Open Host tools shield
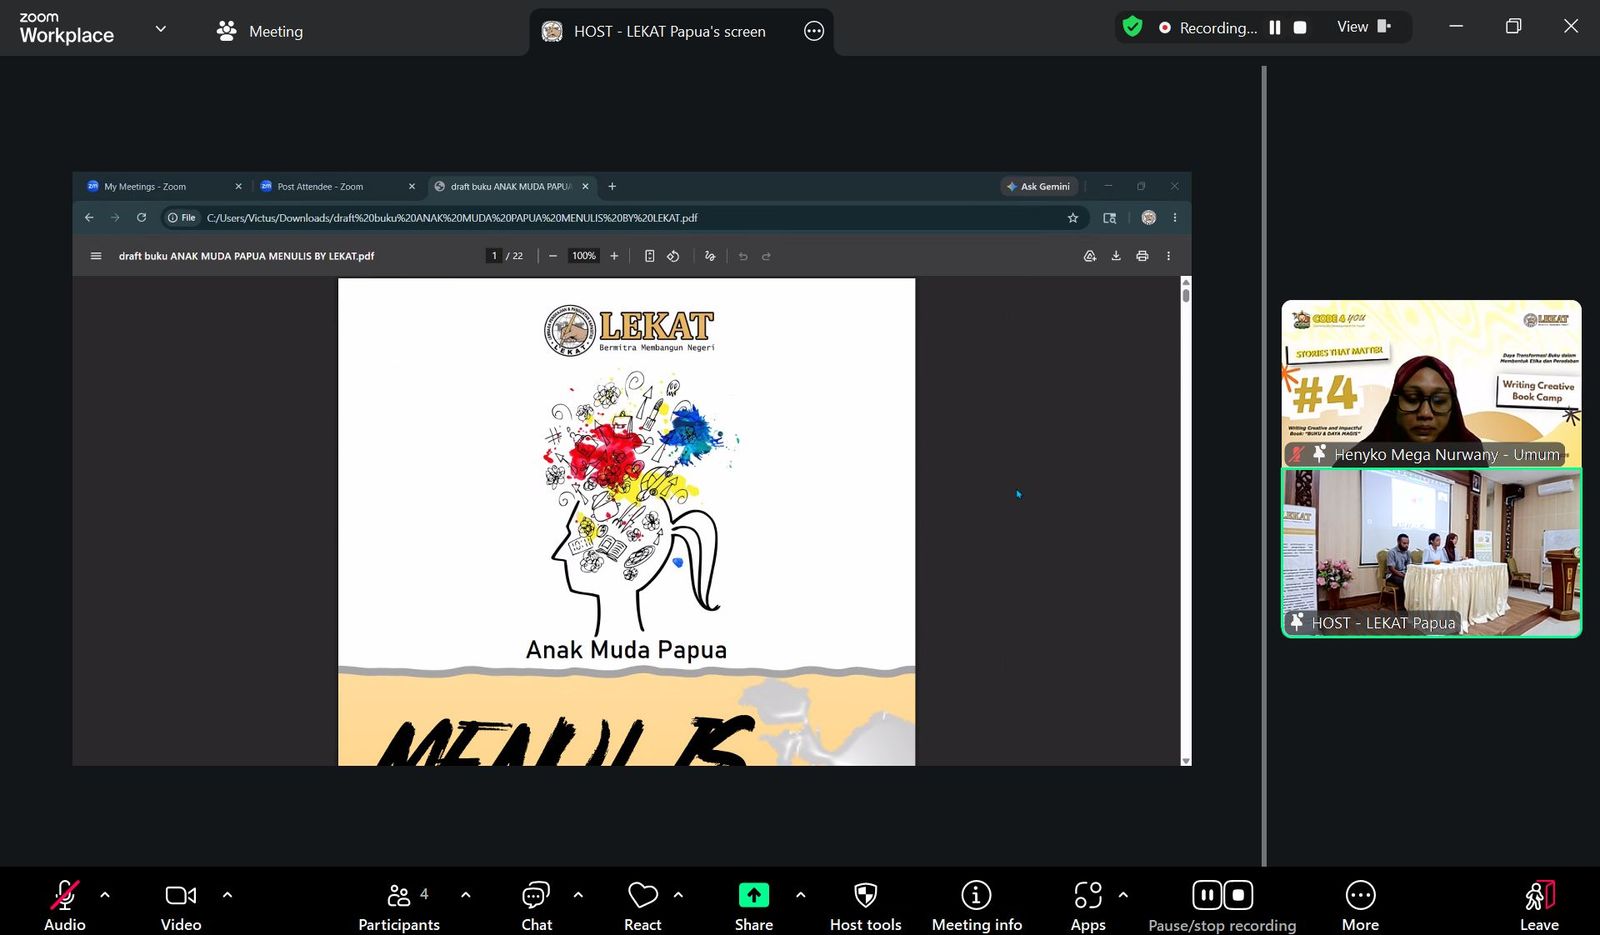Viewport: 1600px width, 935px height. (x=866, y=906)
